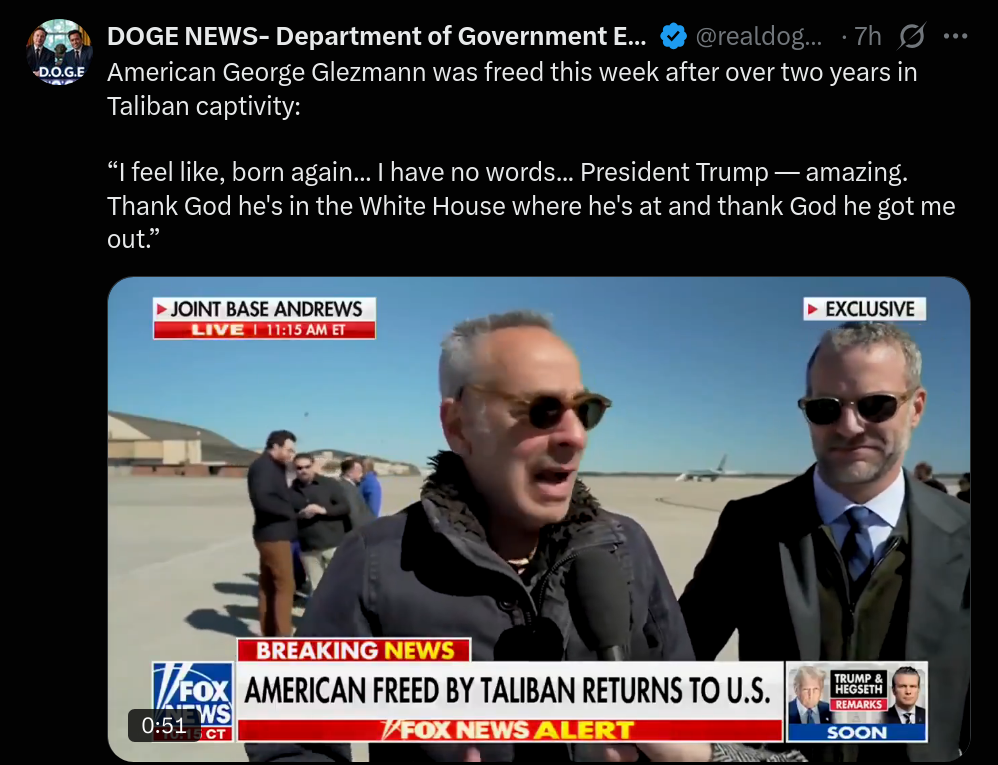Open the three-dot more options menu

[955, 36]
